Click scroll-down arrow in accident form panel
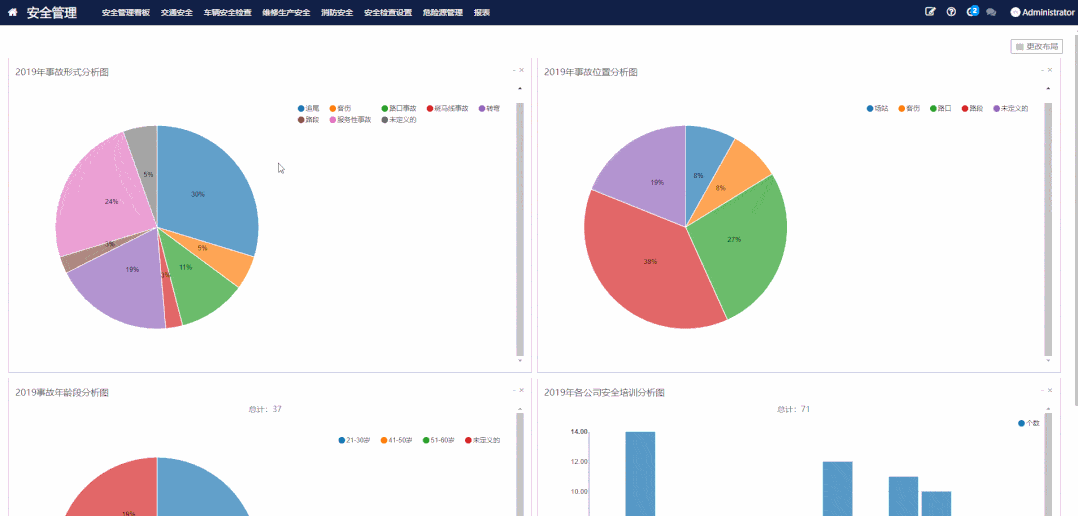 coord(520,360)
